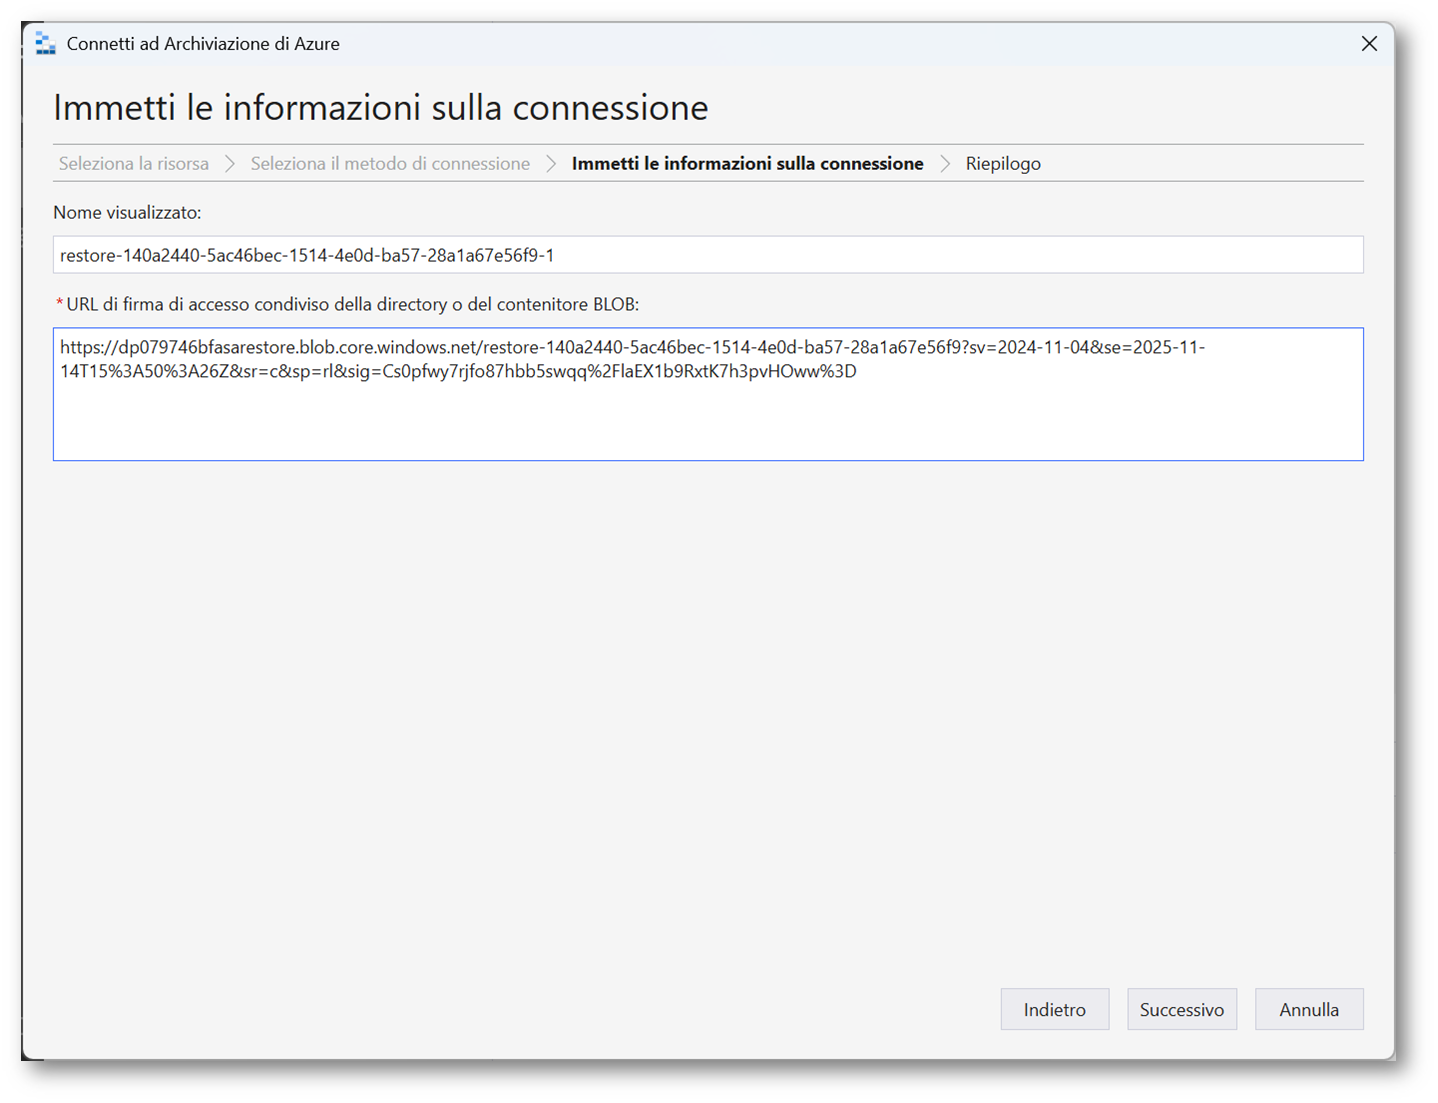Click the empty space below the URL text
Screen dimensions: 1438x1103
[707, 700]
